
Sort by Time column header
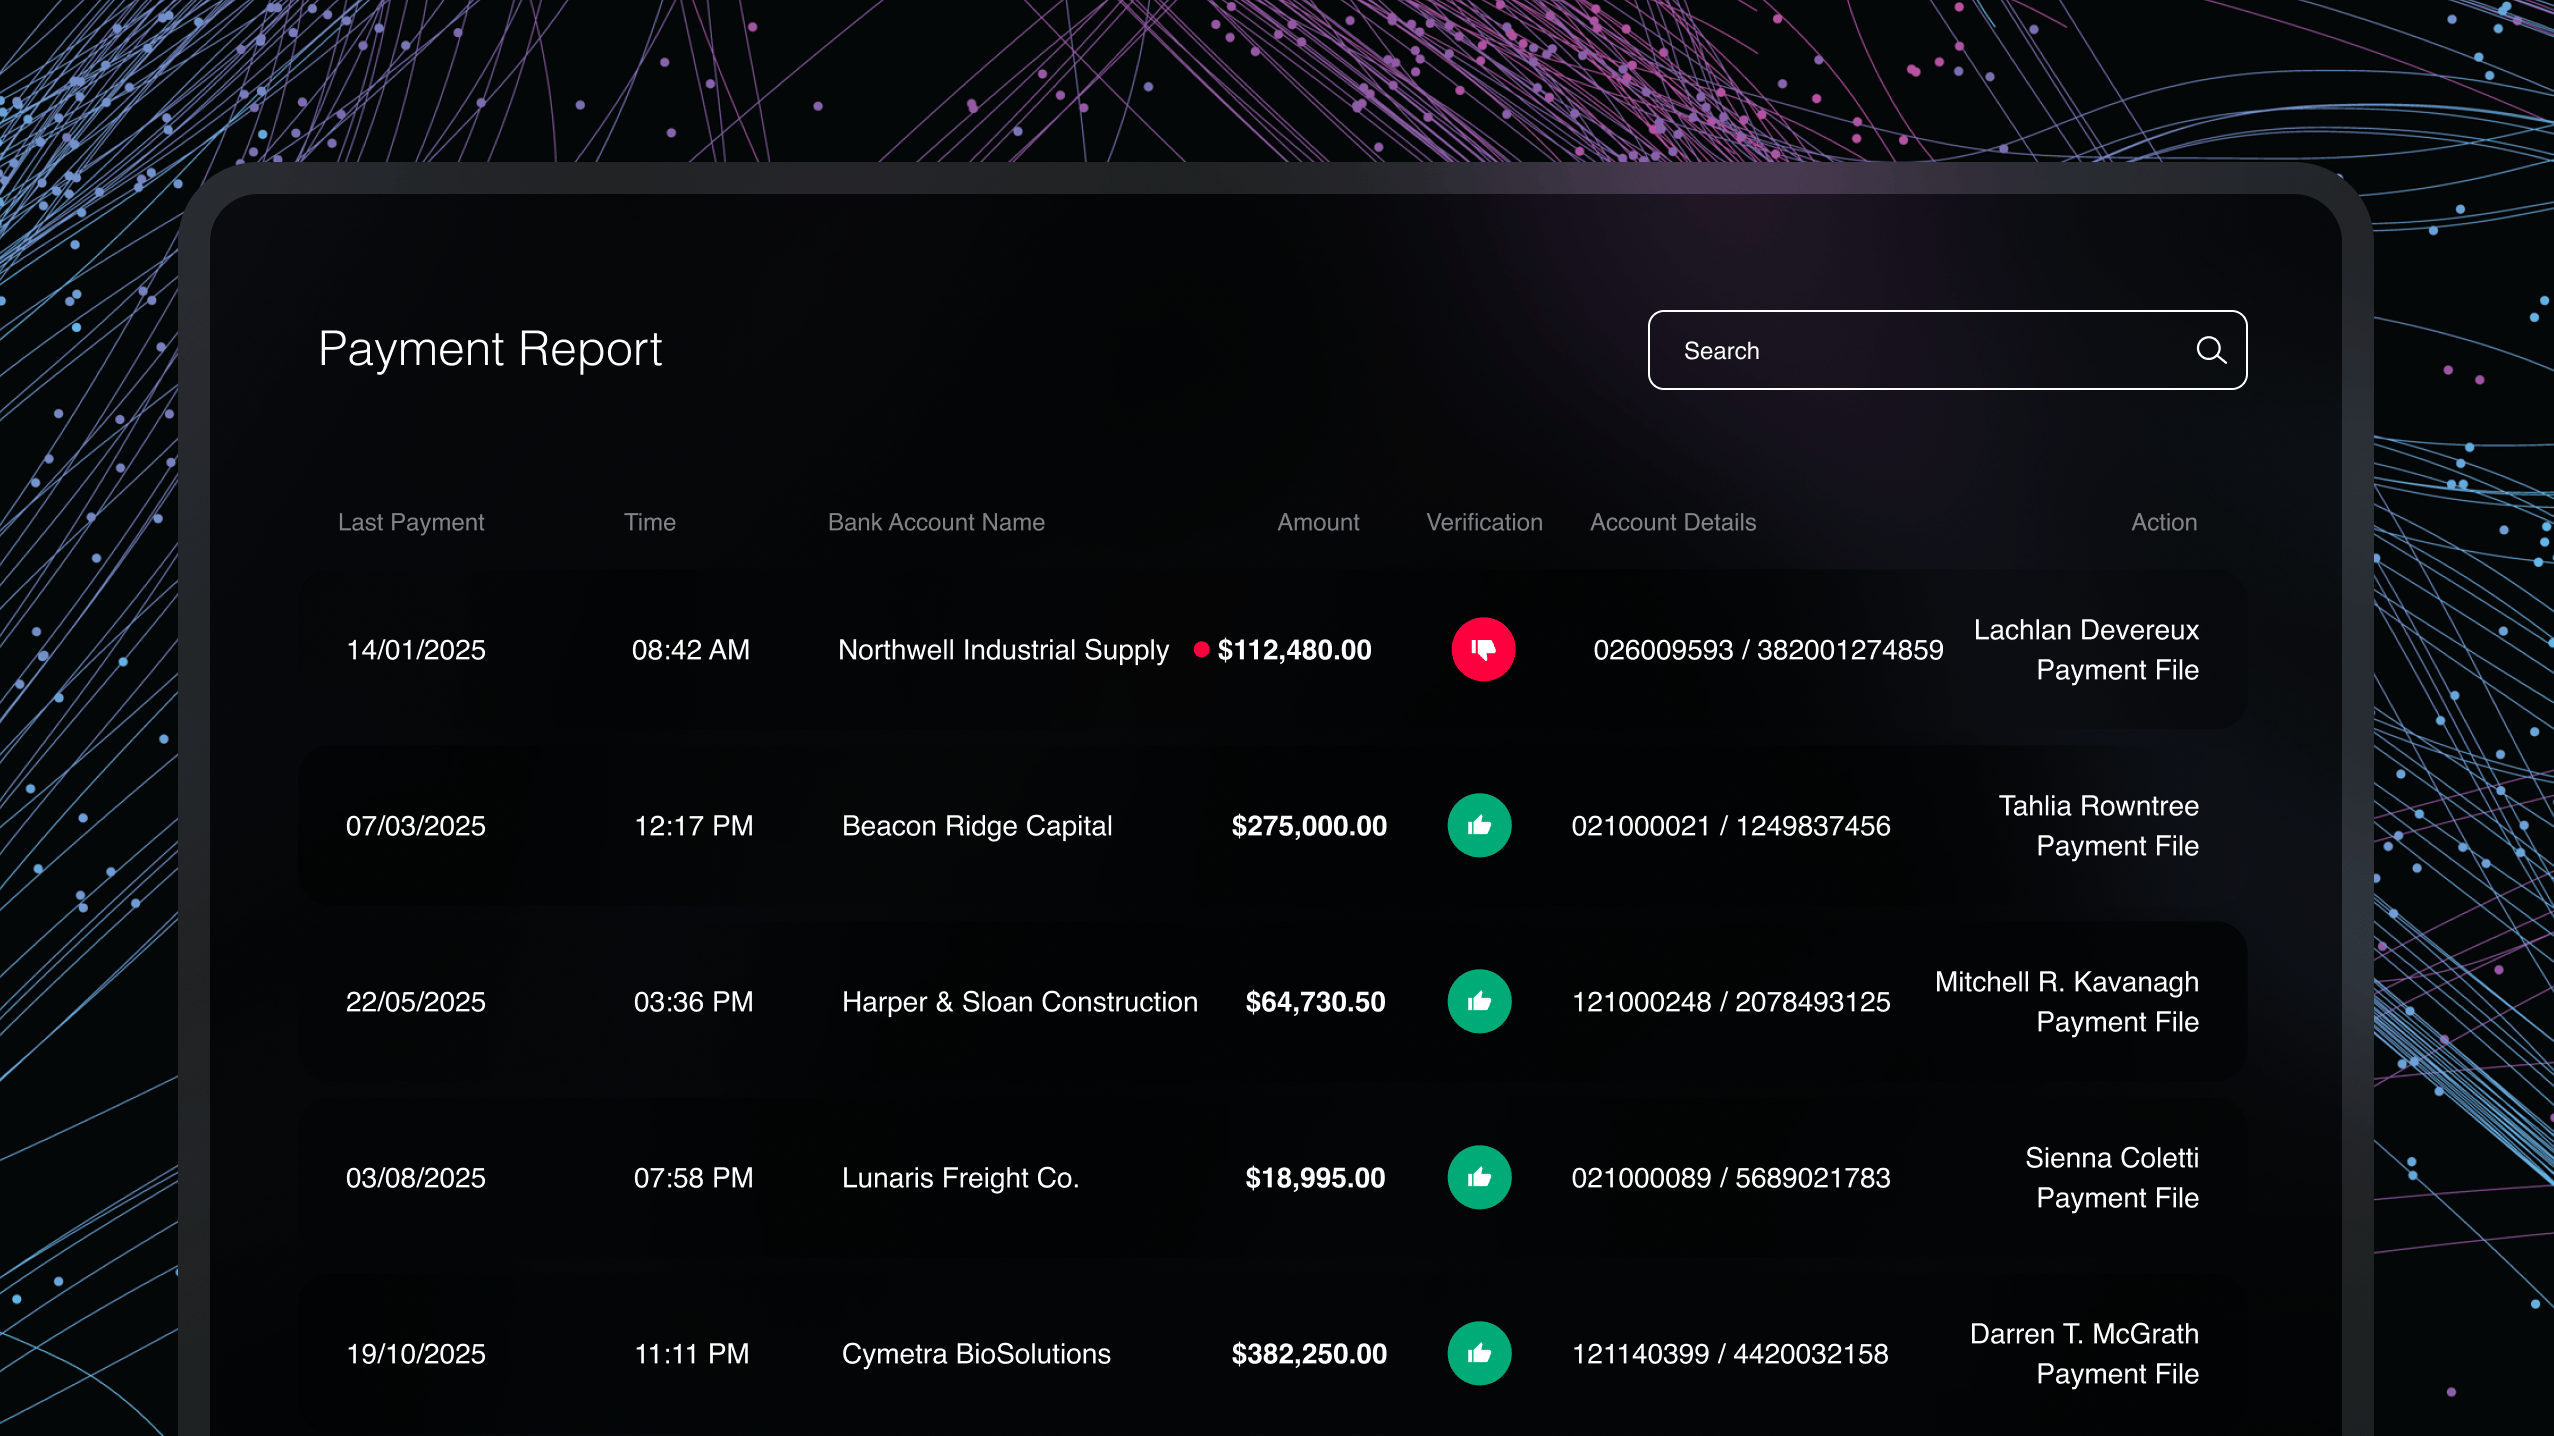tap(650, 523)
